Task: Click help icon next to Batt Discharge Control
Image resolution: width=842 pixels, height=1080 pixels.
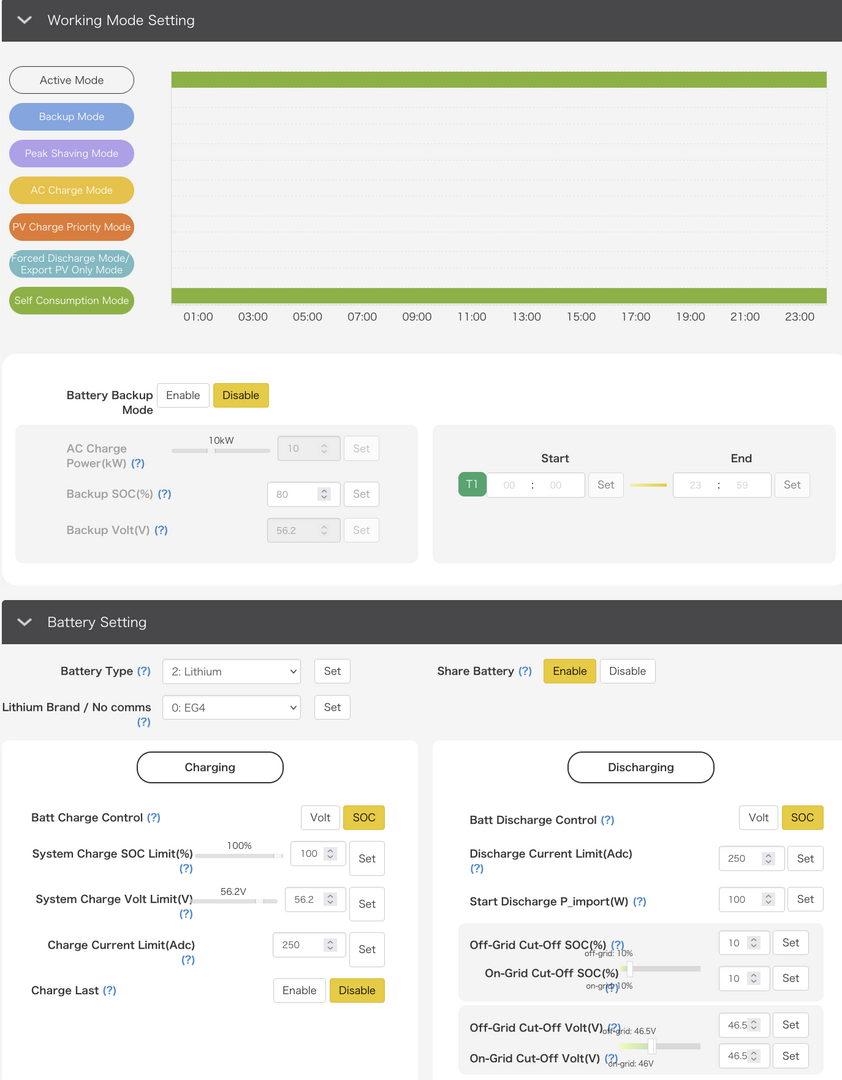Action: pos(608,820)
